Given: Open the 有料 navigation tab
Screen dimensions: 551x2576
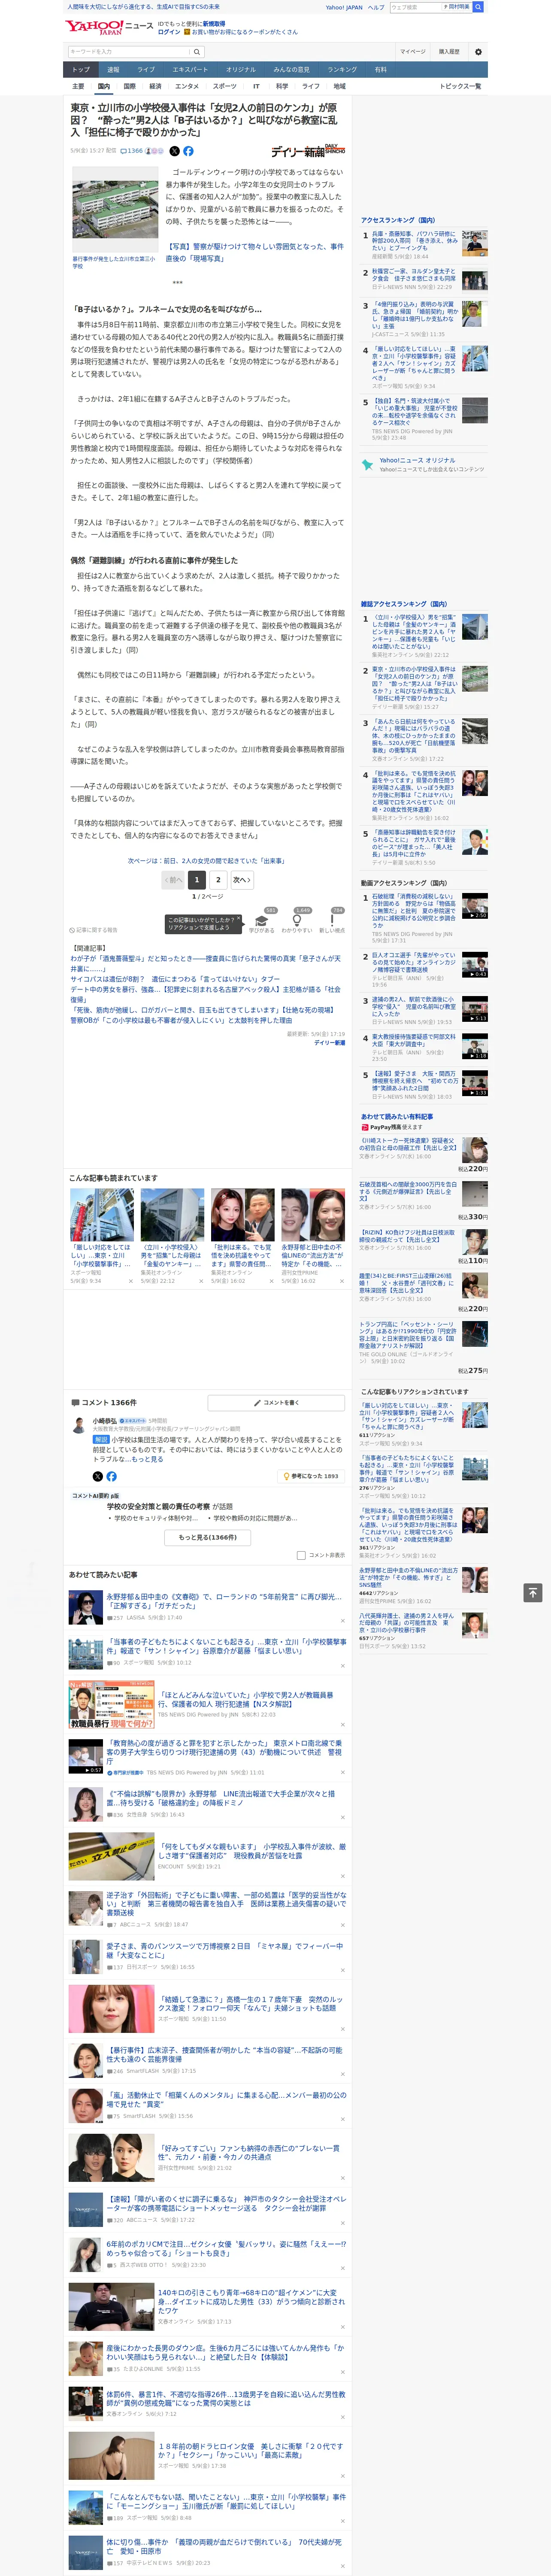Looking at the screenshot, I should pyautogui.click(x=380, y=70).
